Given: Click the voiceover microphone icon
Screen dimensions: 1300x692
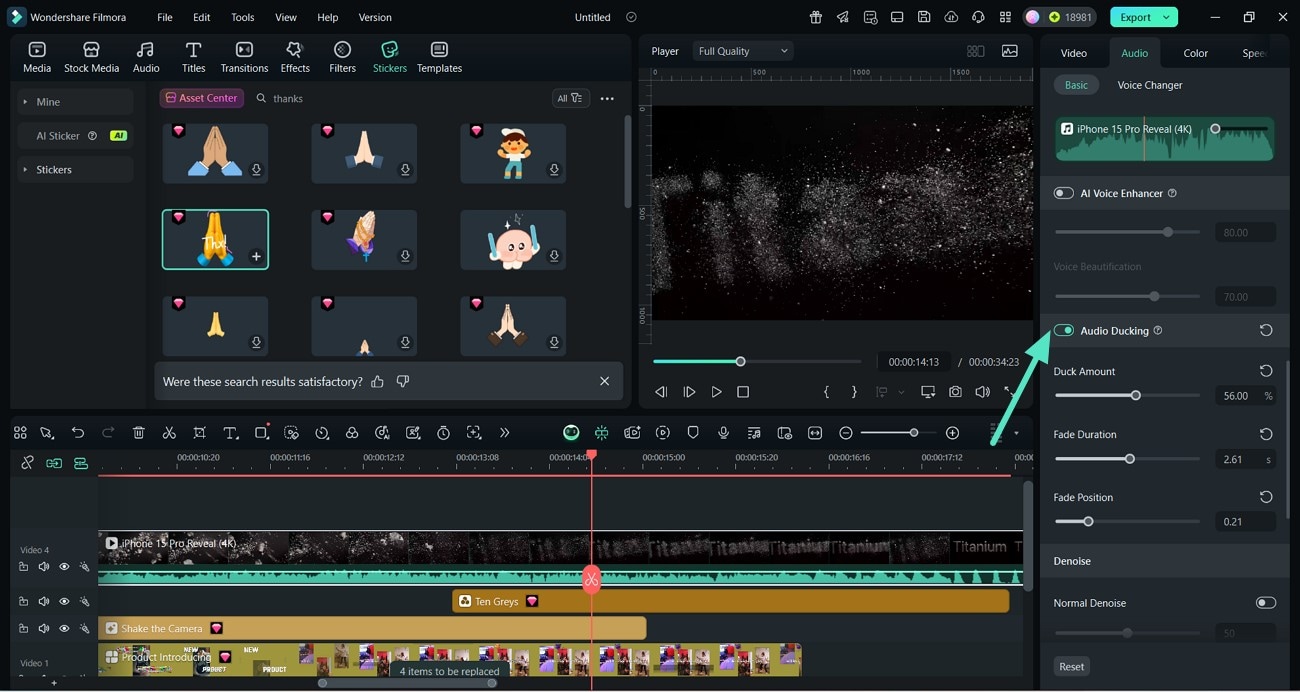Looking at the screenshot, I should (723, 433).
